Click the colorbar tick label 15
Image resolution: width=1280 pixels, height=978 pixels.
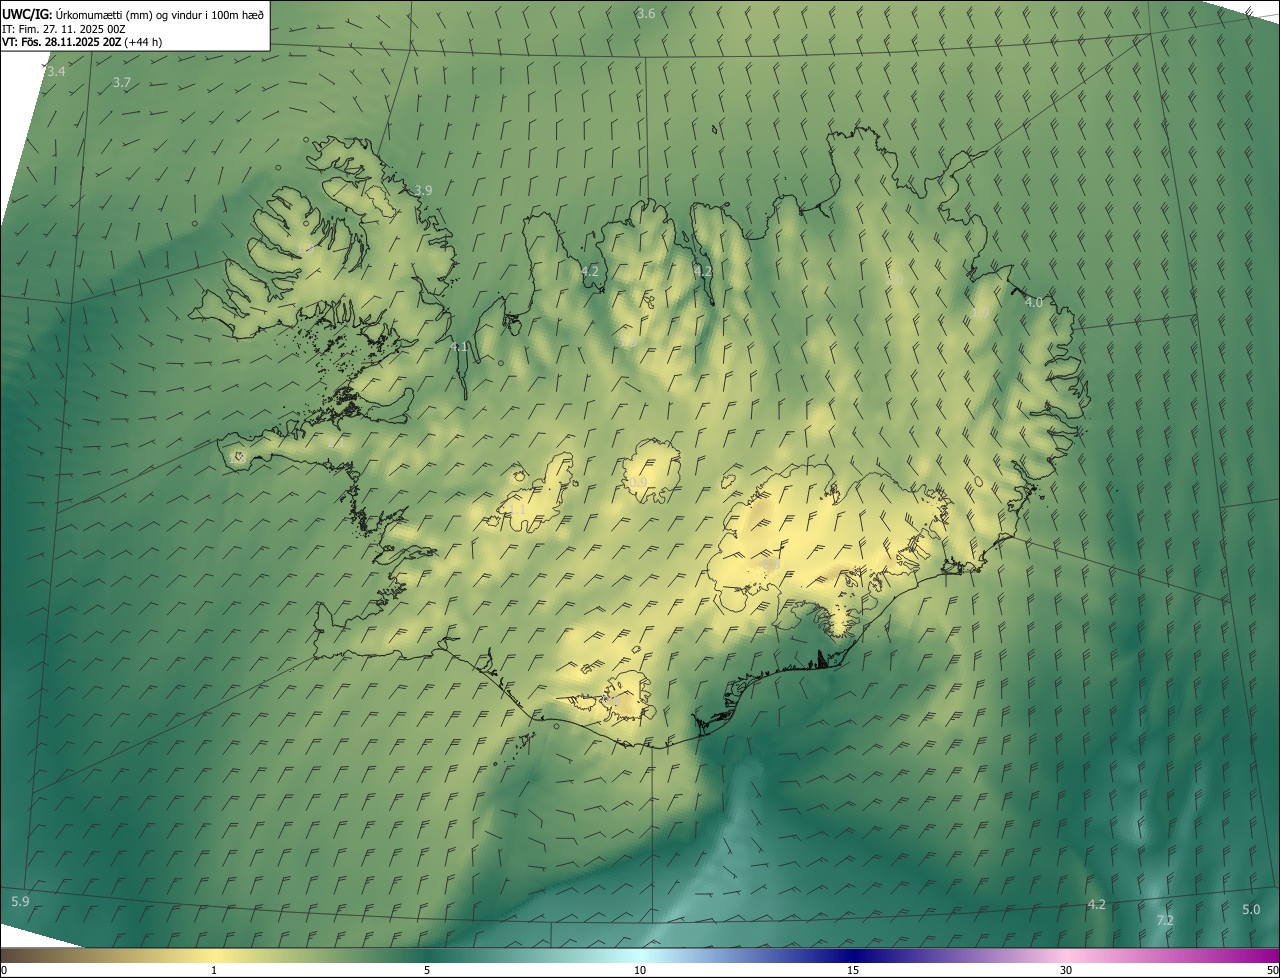(853, 970)
